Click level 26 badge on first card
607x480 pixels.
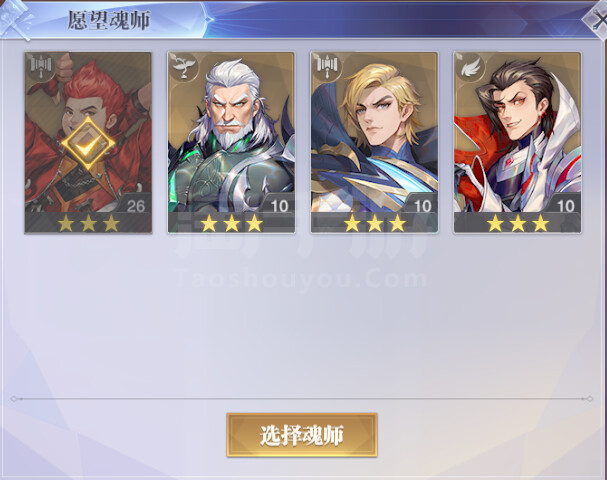(x=136, y=206)
